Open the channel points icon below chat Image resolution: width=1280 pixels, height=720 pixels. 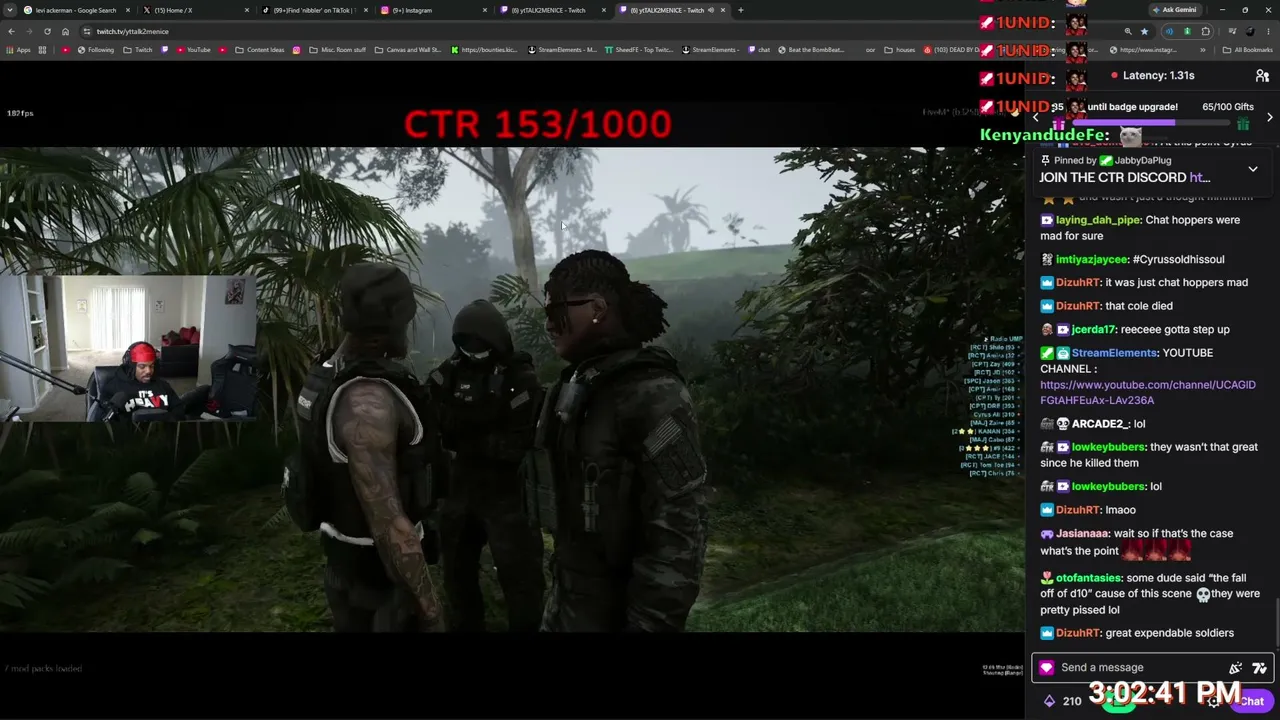pyautogui.click(x=1049, y=701)
